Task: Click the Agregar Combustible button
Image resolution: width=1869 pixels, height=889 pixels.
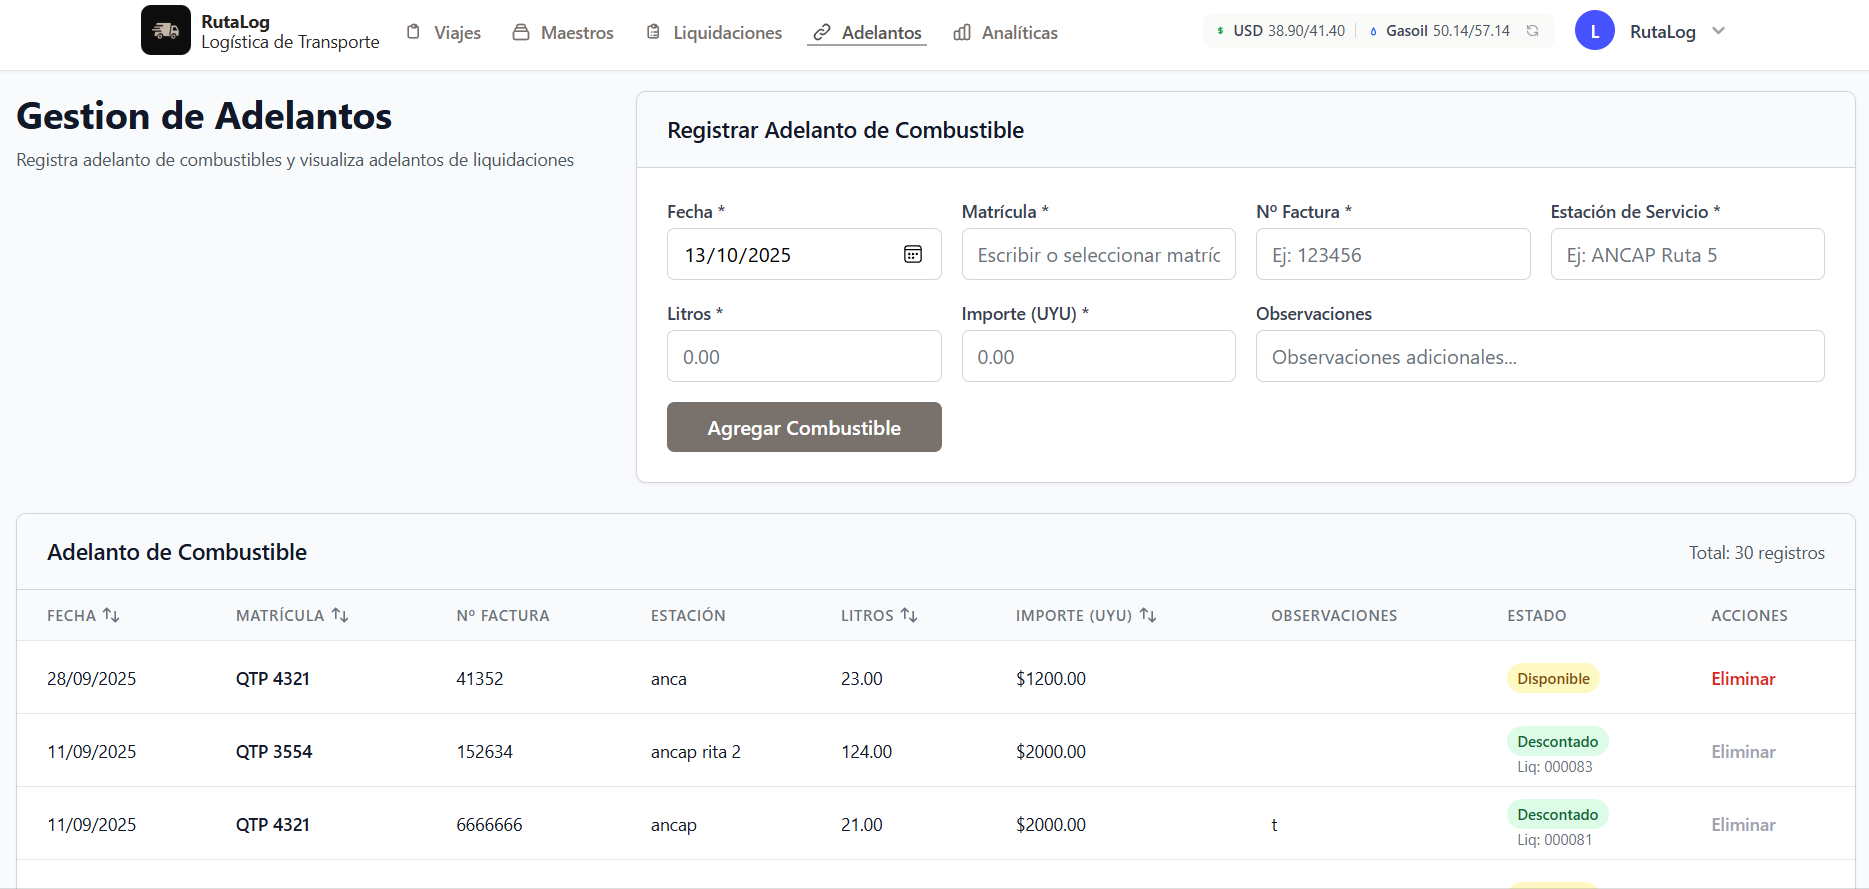Action: point(804,427)
